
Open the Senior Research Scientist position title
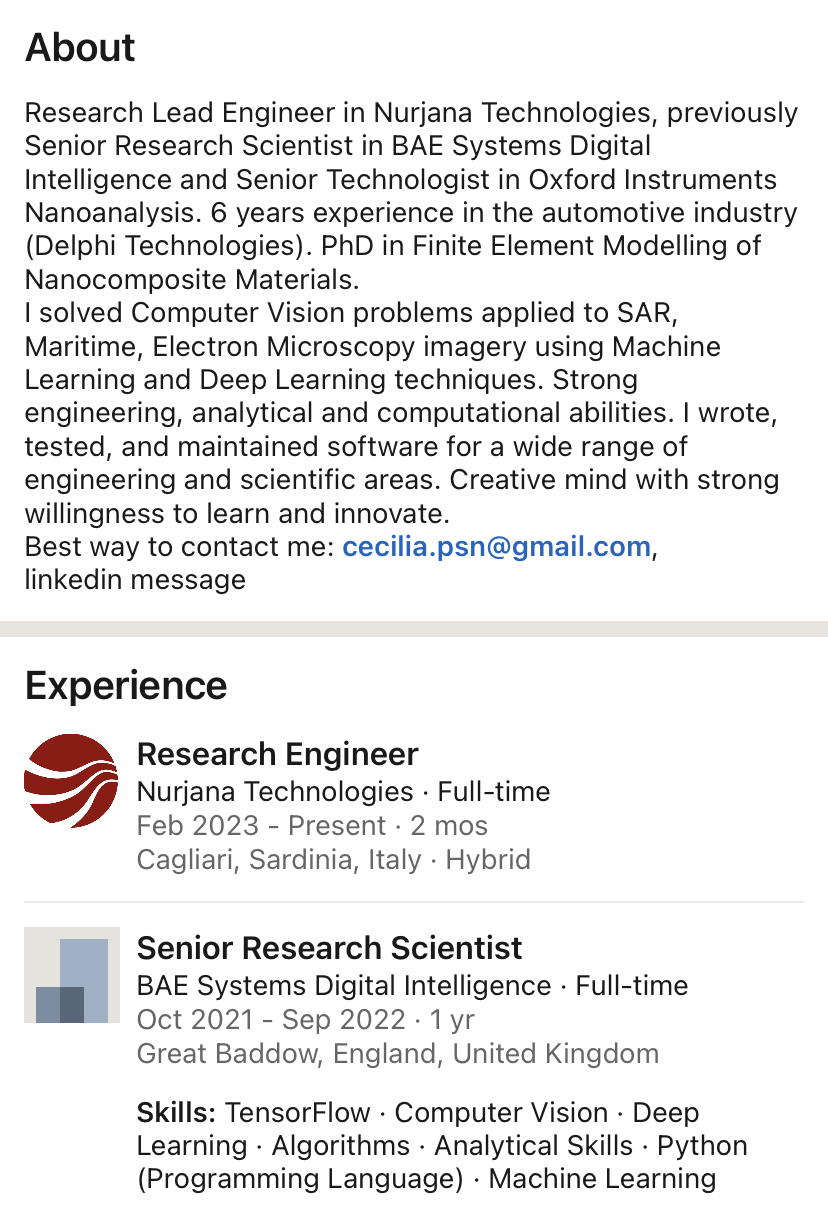pyautogui.click(x=329, y=948)
